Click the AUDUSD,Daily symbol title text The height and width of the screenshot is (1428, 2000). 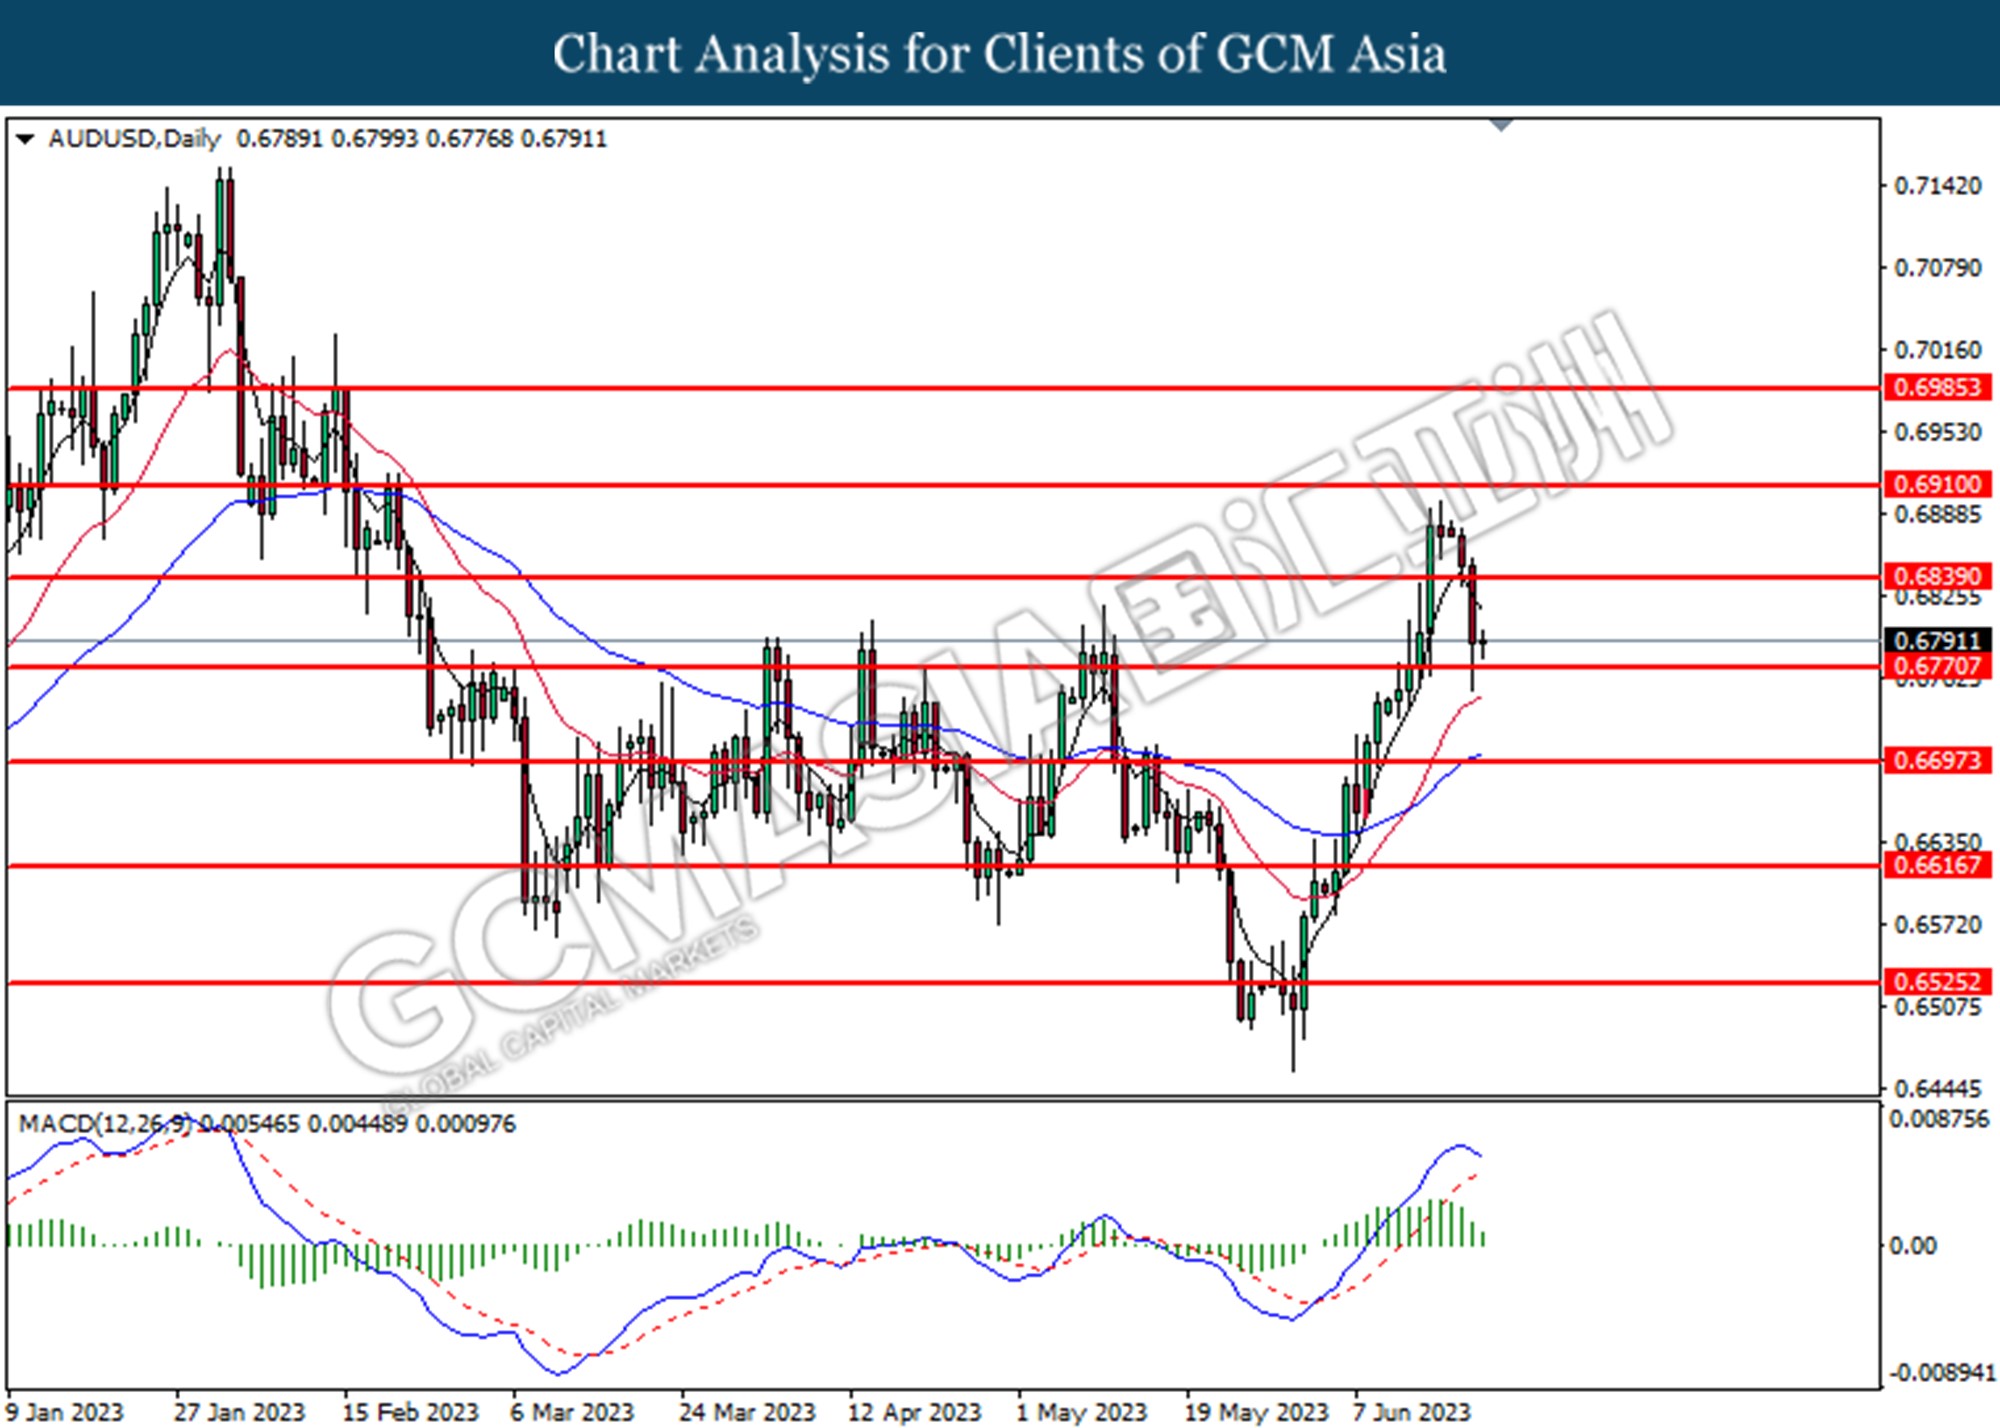point(134,139)
